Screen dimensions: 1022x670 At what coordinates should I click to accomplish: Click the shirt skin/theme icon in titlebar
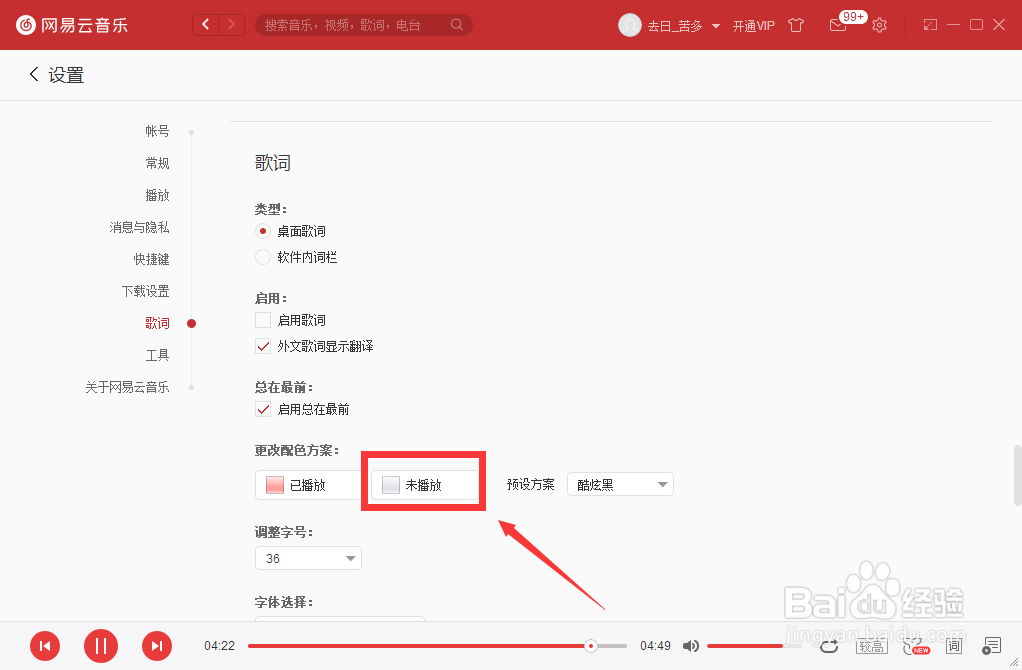(x=795, y=25)
